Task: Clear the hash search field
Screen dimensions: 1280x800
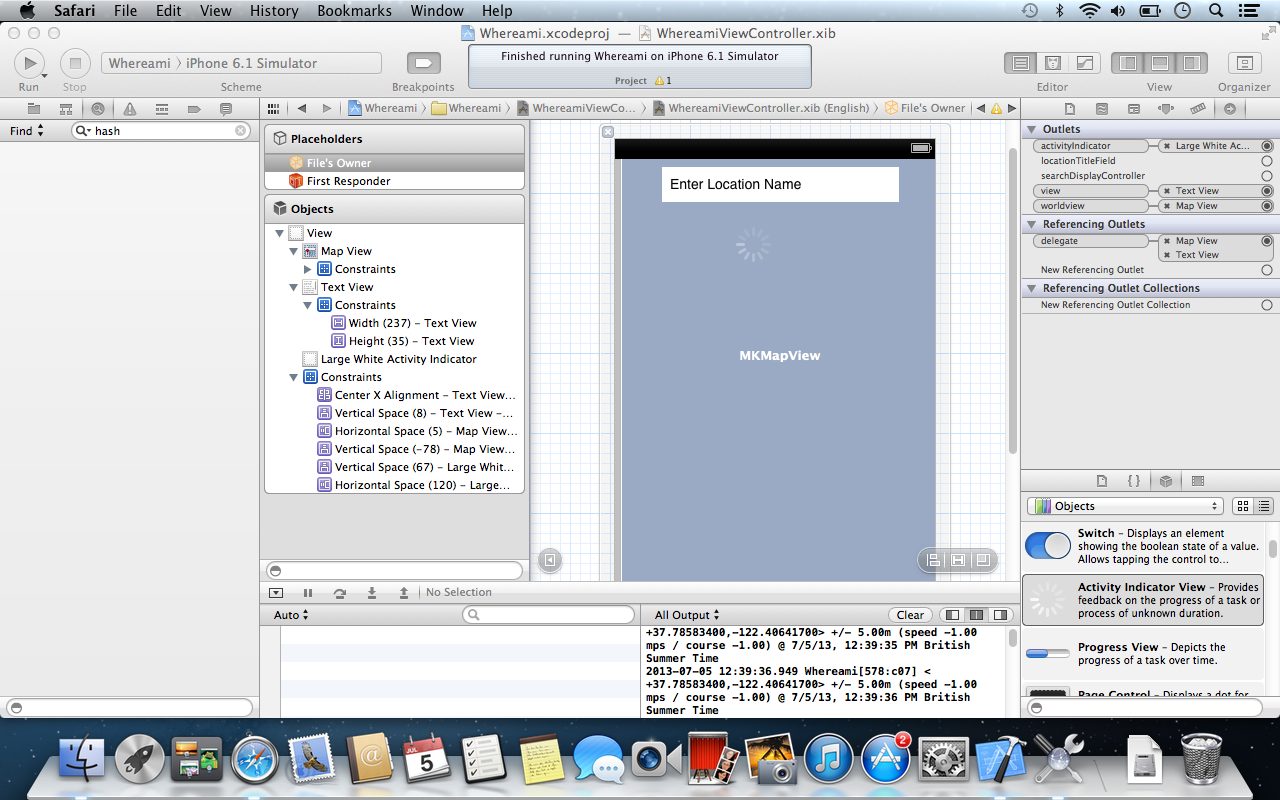Action: [x=241, y=131]
